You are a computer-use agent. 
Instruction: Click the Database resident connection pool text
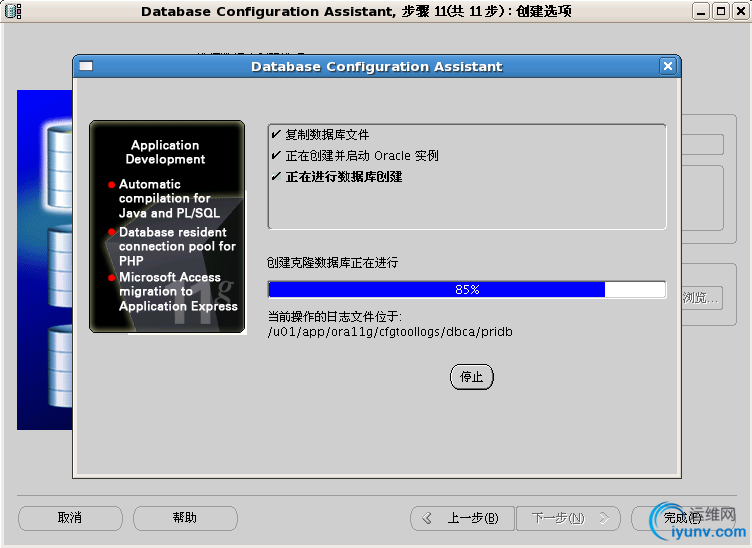177,246
